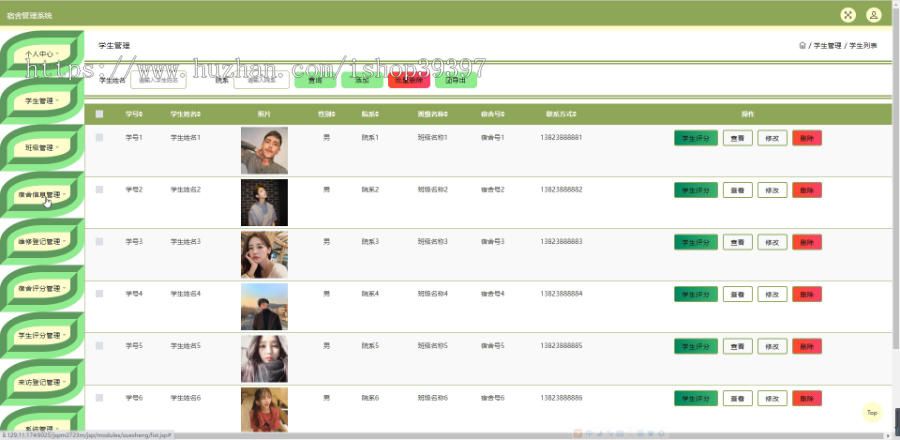This screenshot has height=440, width=900.
Task: Click the horizontal scrollbar at the bottom
Action: [x=448, y=436]
